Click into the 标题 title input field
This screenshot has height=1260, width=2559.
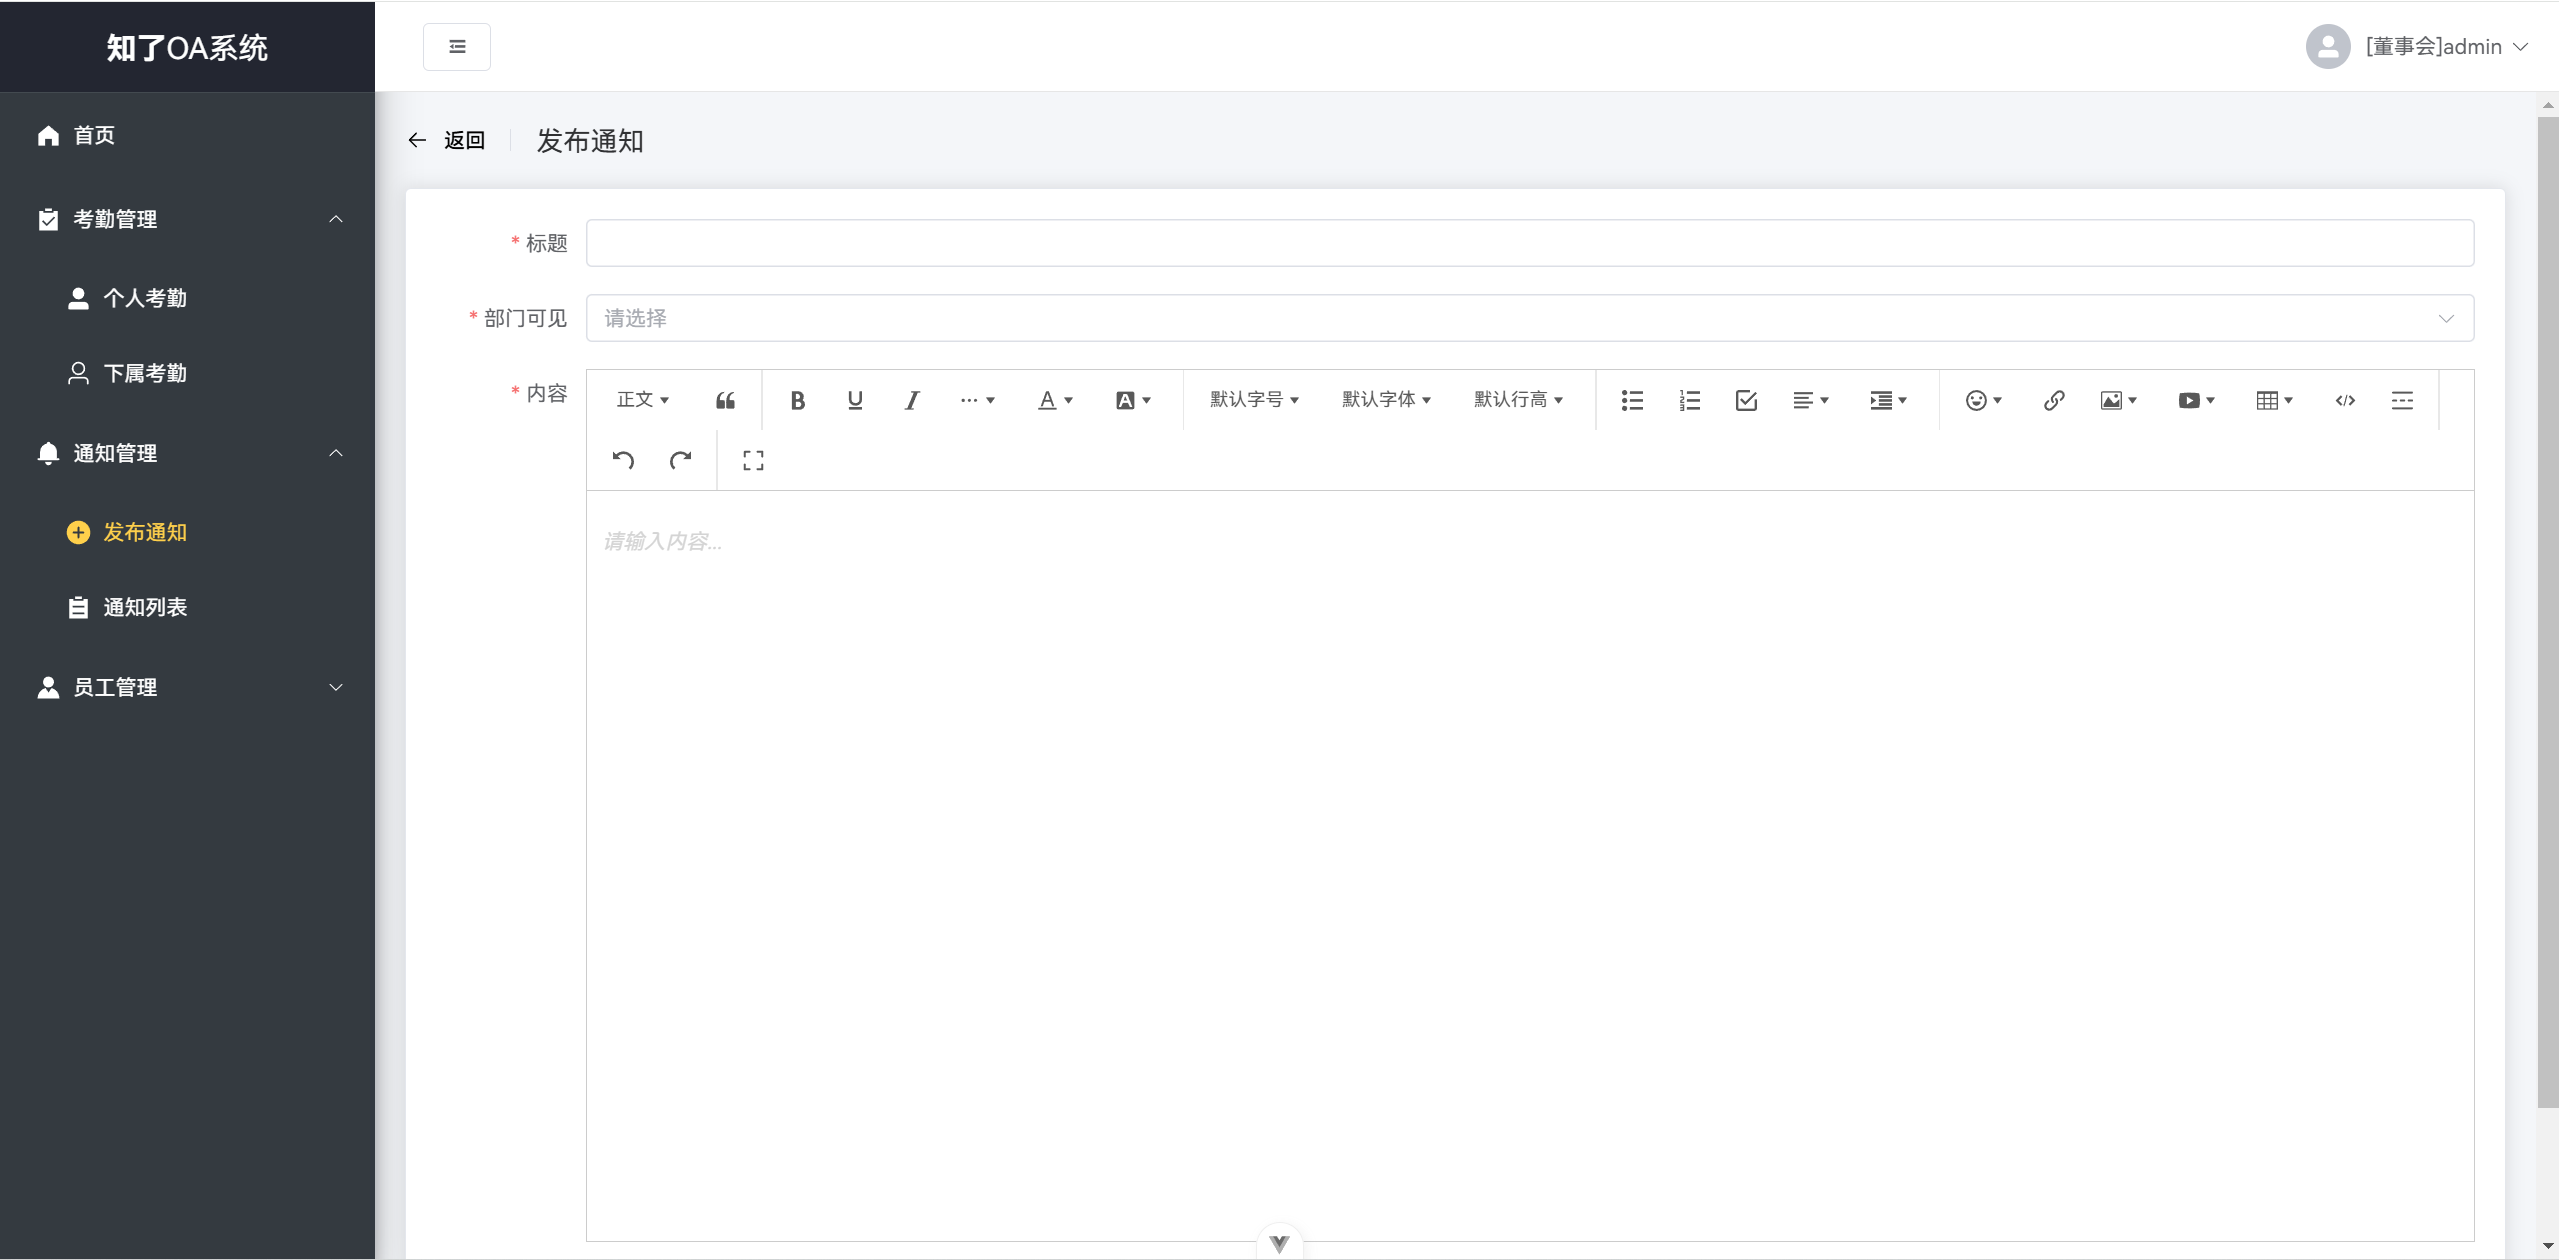[1530, 243]
